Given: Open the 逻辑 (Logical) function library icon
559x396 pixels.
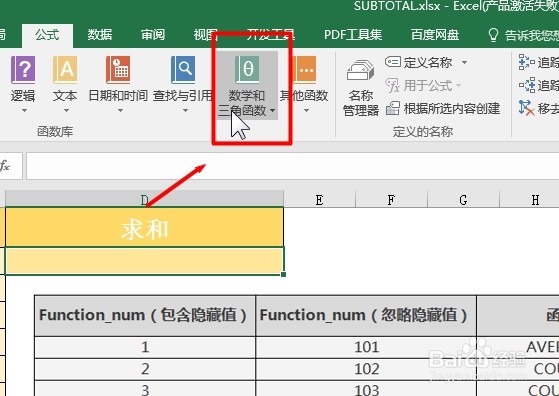Looking at the screenshot, I should coord(23,70).
